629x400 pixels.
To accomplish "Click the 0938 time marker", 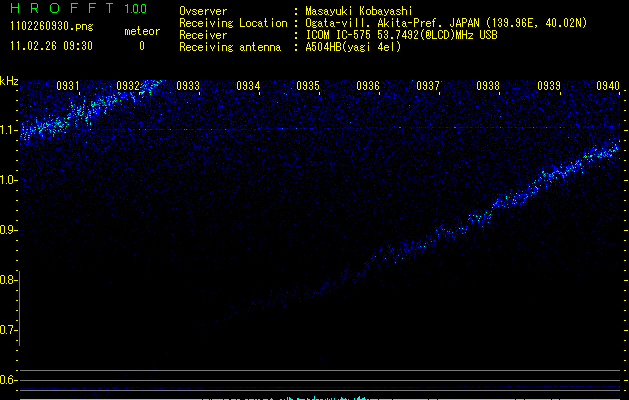I will (488, 85).
